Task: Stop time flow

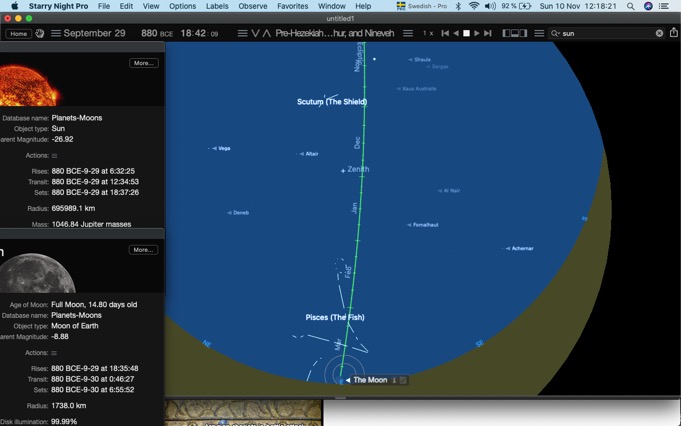Action: [x=466, y=34]
